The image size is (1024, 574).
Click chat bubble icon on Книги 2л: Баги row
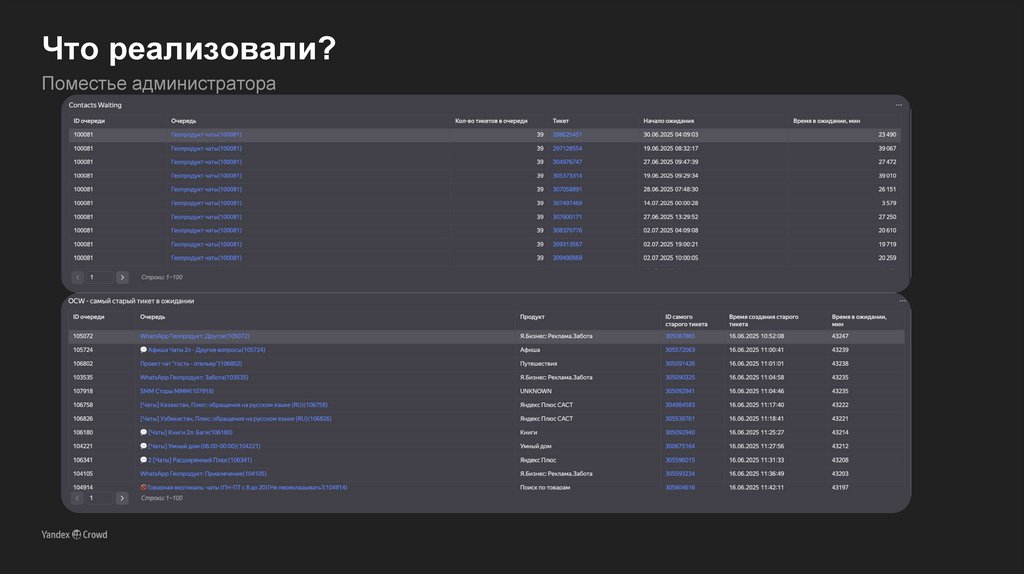point(144,432)
